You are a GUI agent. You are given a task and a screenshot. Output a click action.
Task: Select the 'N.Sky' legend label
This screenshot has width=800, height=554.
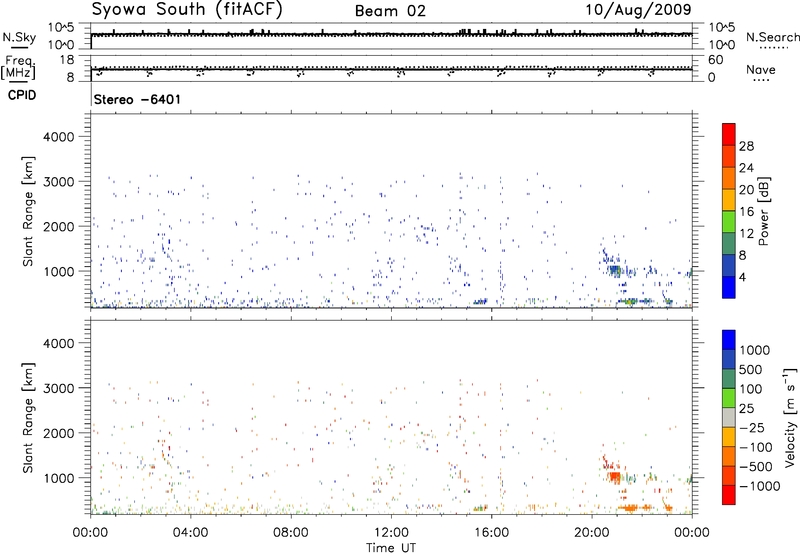(x=19, y=37)
